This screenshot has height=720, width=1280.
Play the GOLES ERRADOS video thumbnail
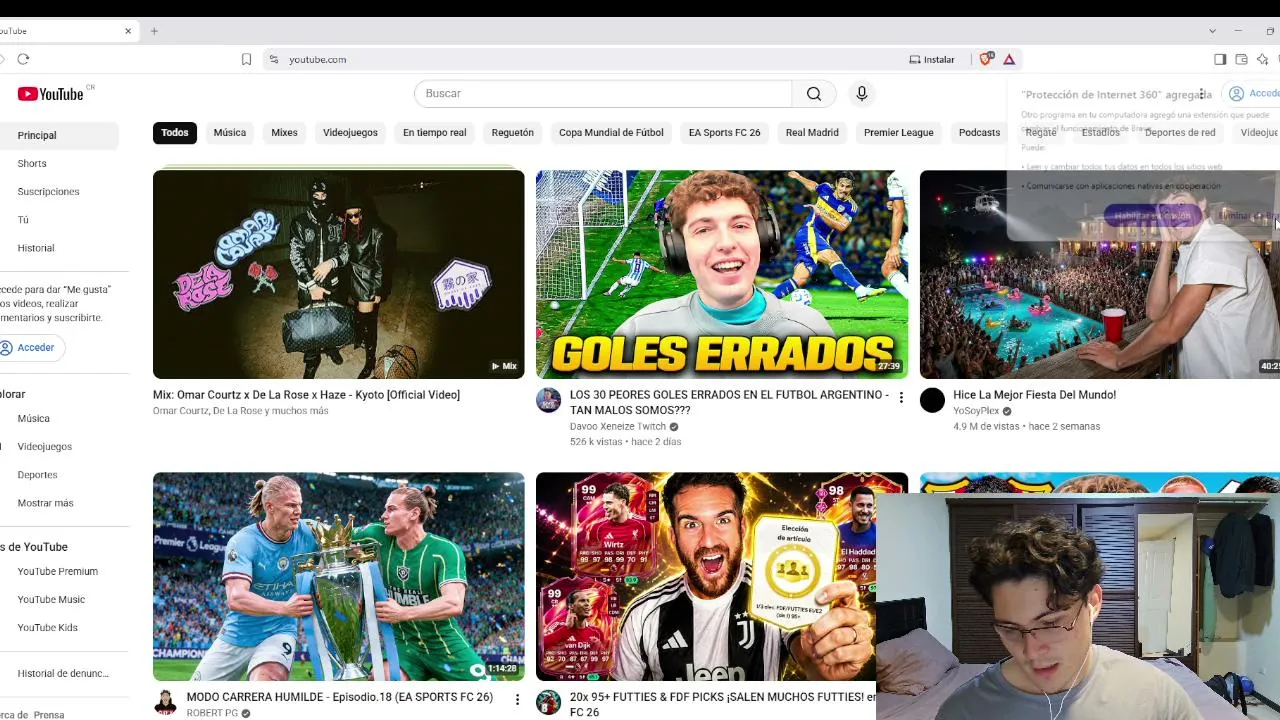pyautogui.click(x=722, y=274)
